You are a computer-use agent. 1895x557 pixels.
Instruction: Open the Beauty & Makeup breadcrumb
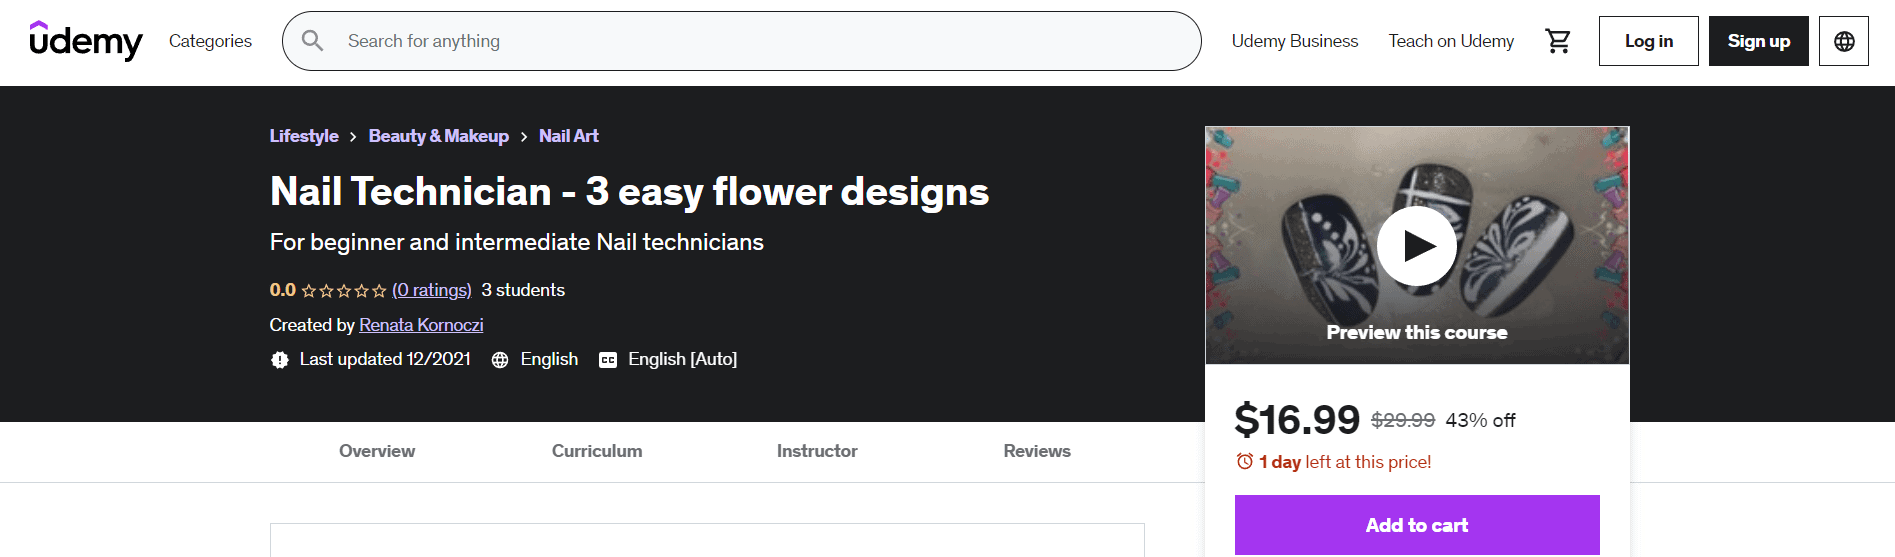(x=438, y=136)
